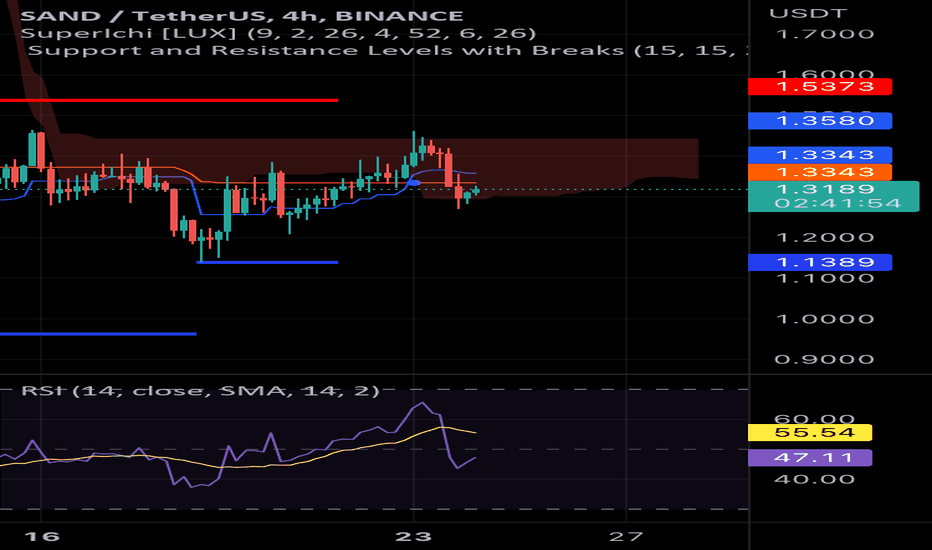This screenshot has height=550, width=932.
Task: Click current price label 1.3189
Action: (825, 189)
